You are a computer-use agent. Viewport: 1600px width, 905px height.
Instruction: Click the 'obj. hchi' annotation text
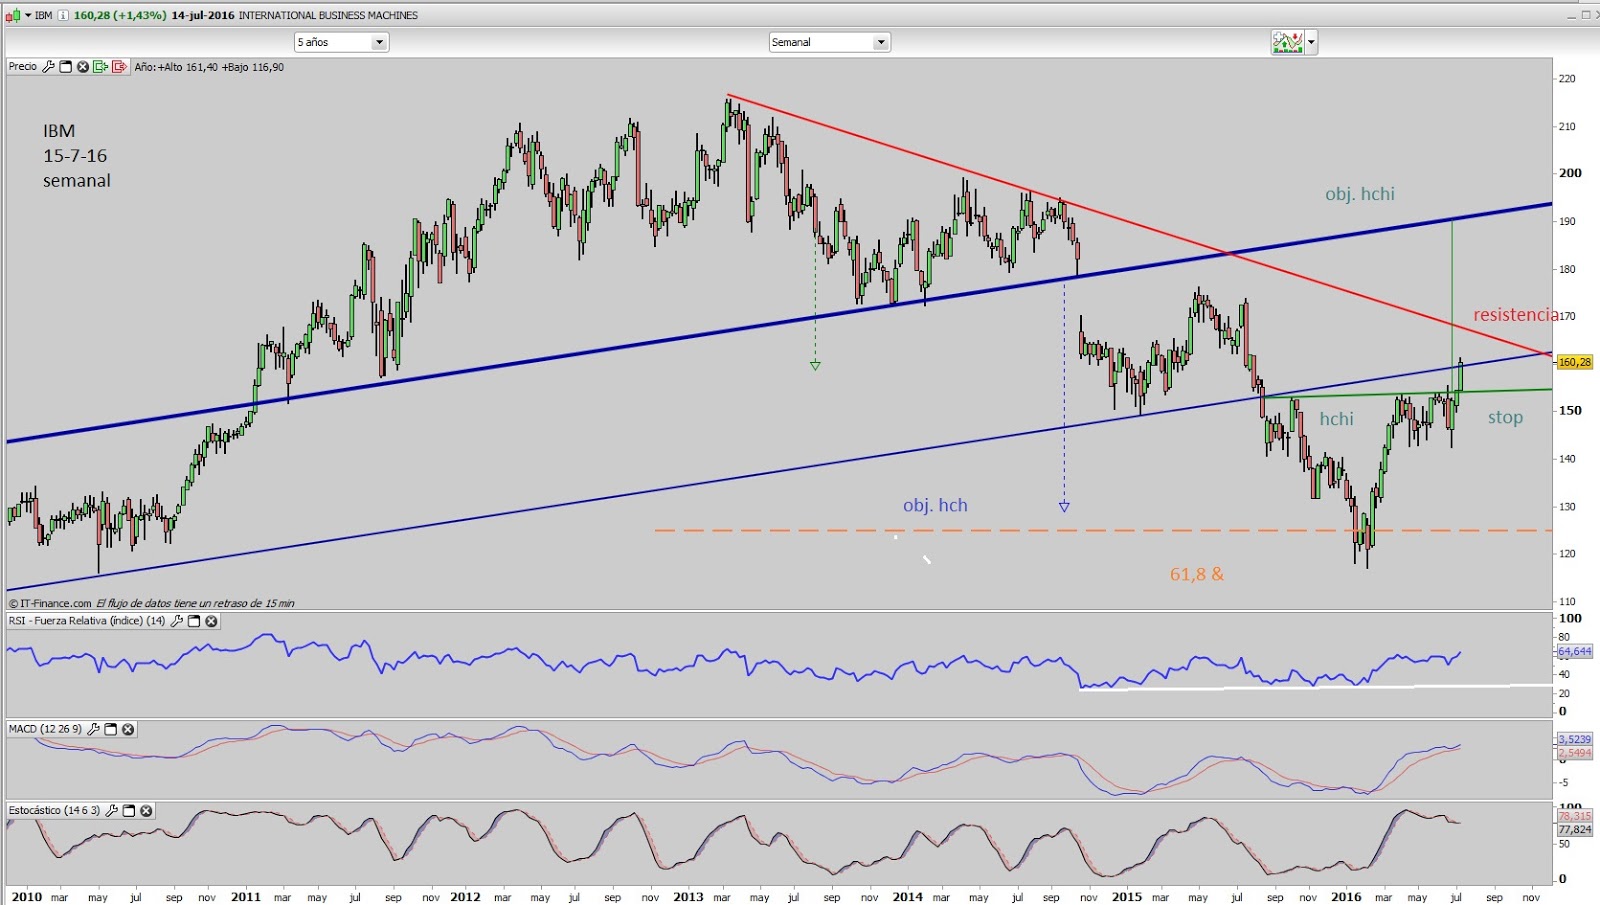click(x=1359, y=194)
